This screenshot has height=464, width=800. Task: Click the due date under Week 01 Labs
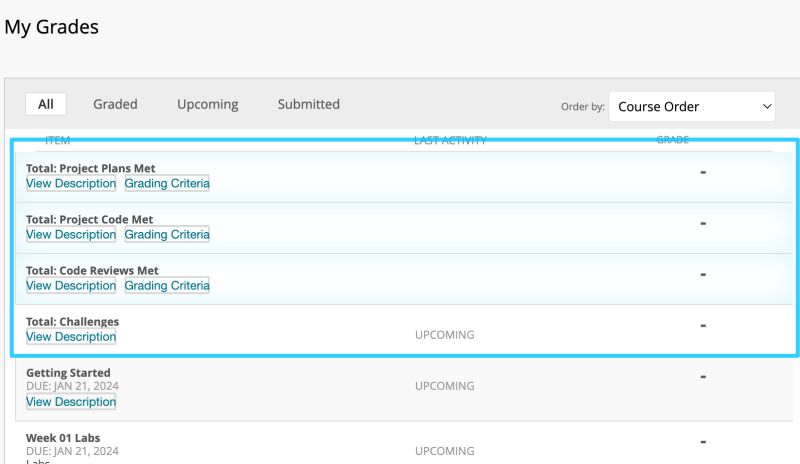point(72,451)
